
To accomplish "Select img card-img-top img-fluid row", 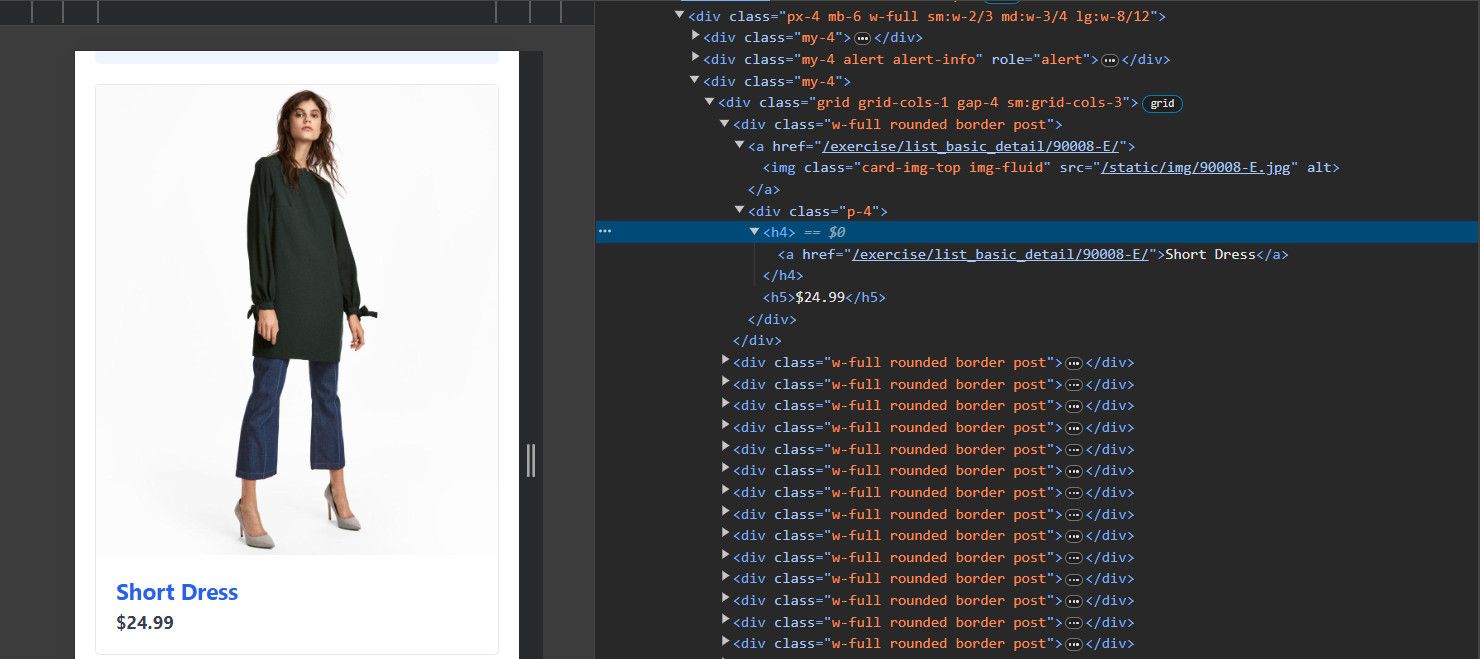I will pos(1051,168).
